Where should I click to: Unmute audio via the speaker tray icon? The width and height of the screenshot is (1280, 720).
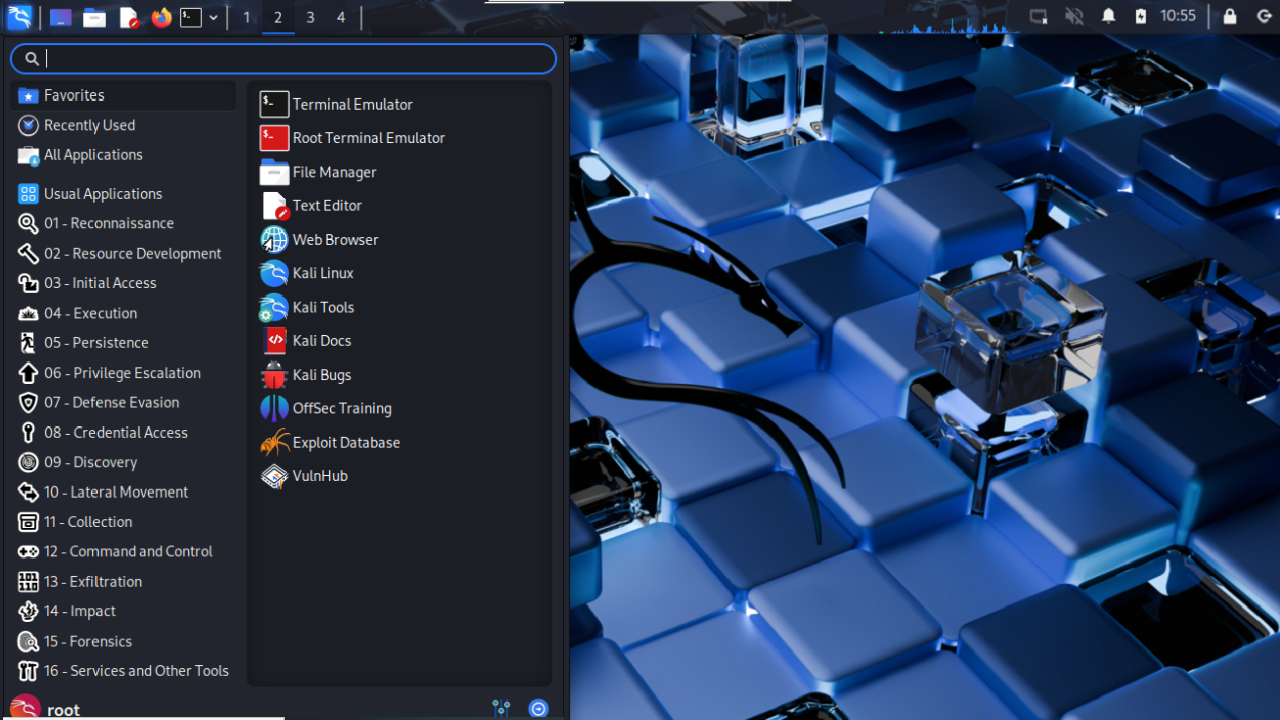(x=1071, y=16)
